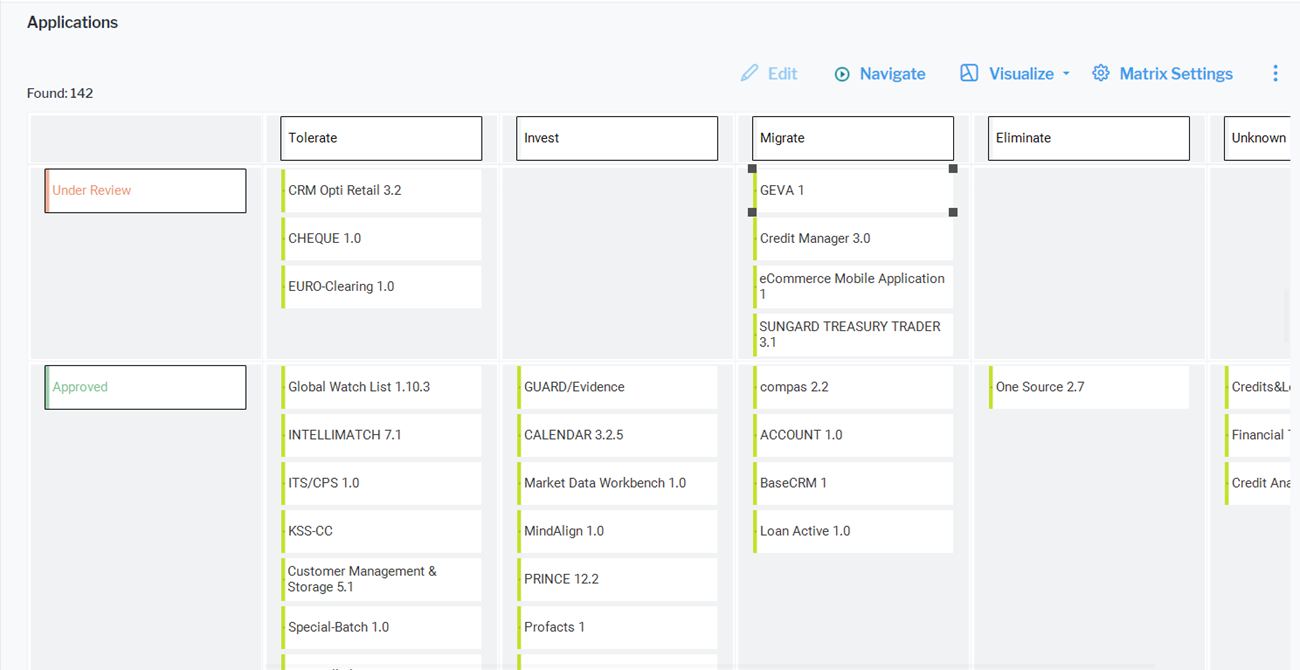Viewport: 1300px width, 670px height.
Task: Click the Migrate column header
Action: pos(853,138)
